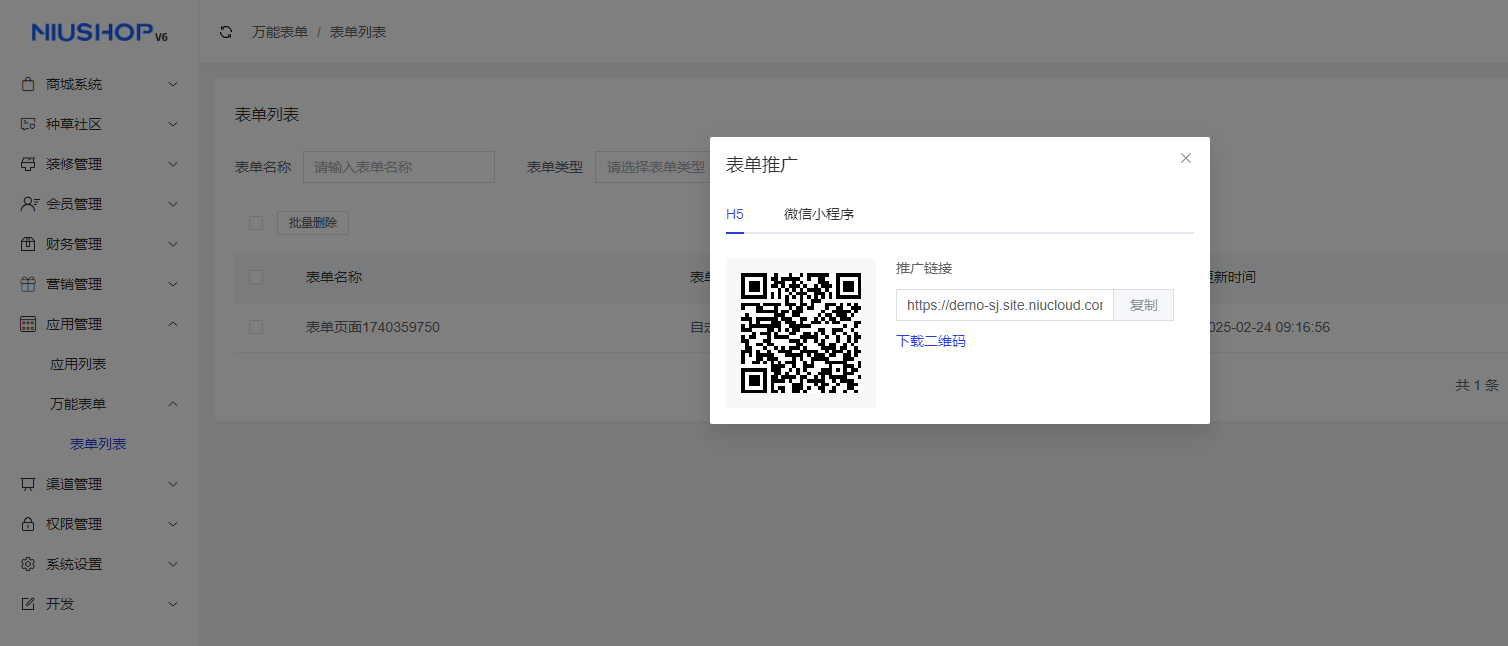Expand the 财务管理 menu chevron
1508x646 pixels.
173,244
